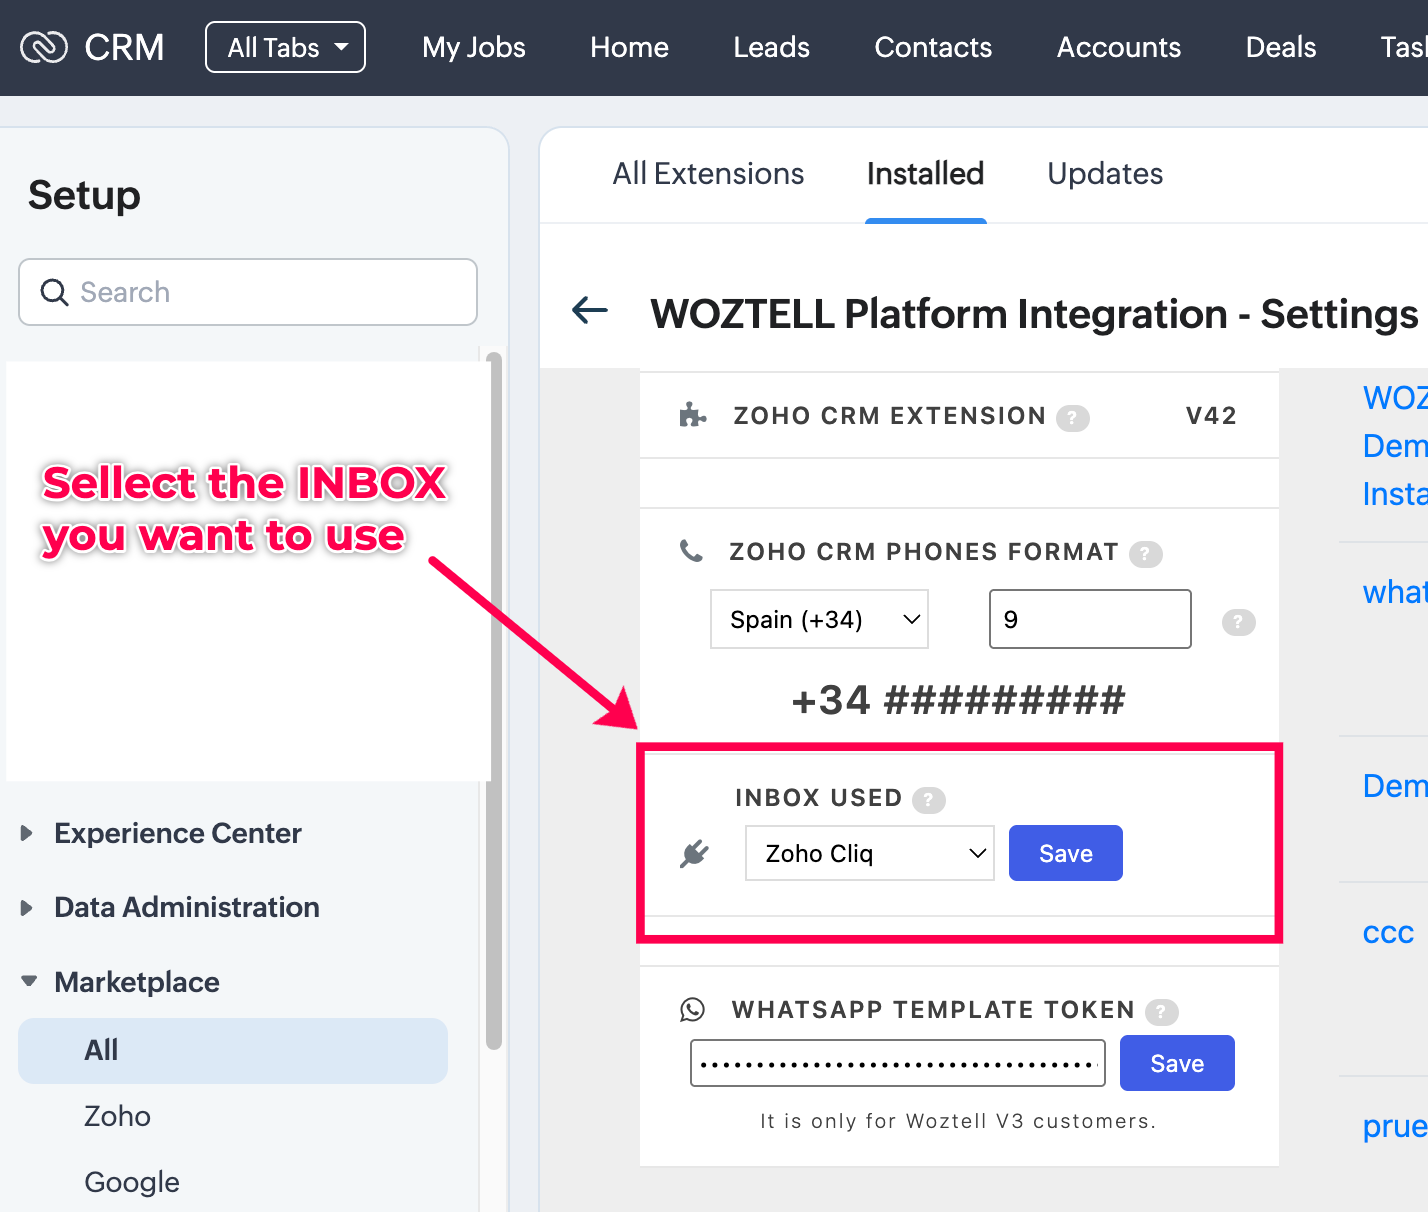Click the WhatsApp icon beside Template Token

tap(692, 1009)
